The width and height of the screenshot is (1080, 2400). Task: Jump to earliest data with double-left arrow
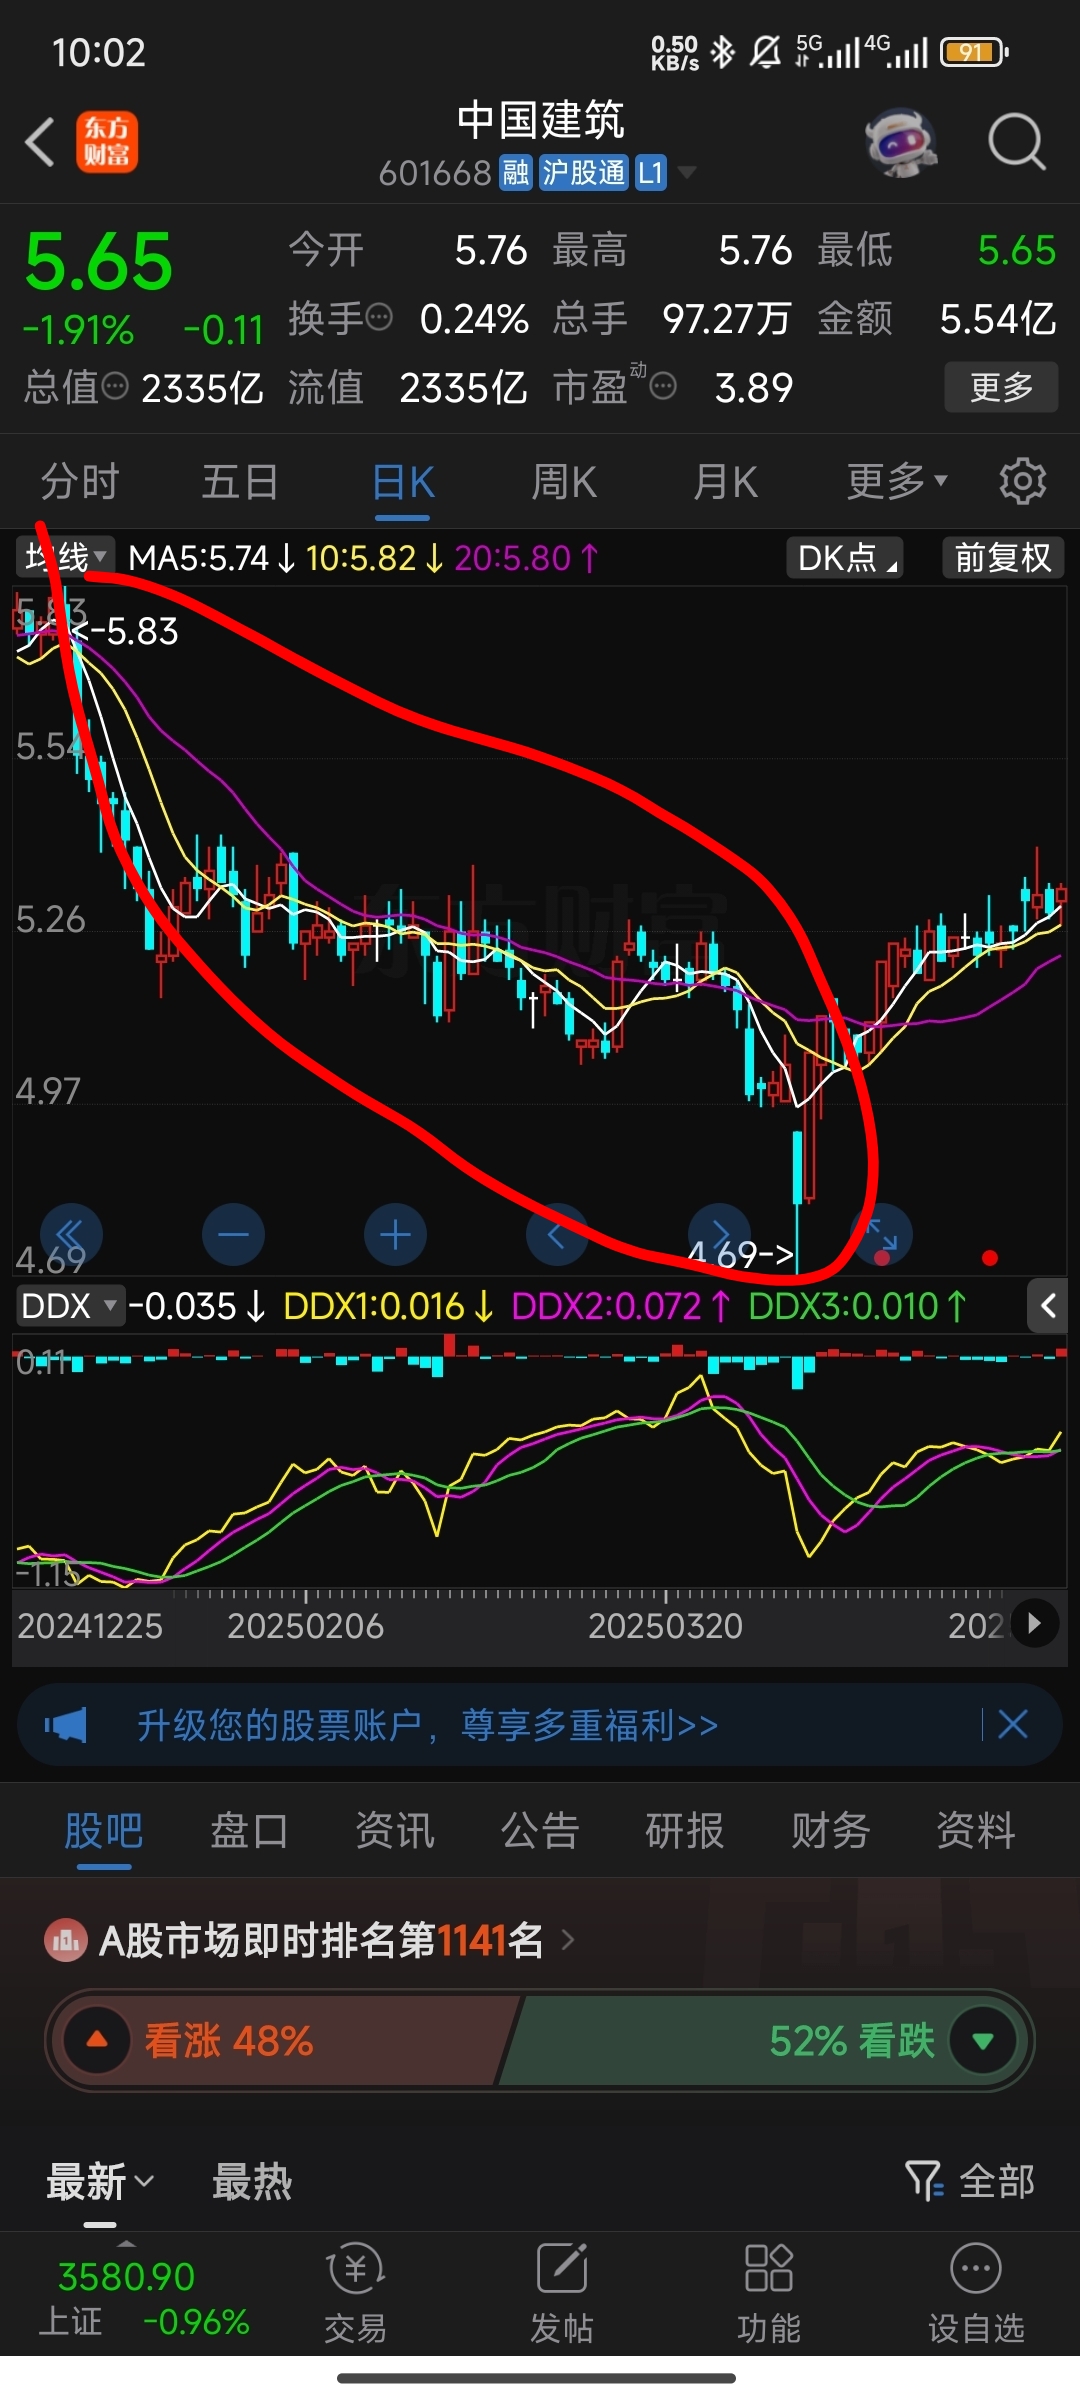click(71, 1235)
